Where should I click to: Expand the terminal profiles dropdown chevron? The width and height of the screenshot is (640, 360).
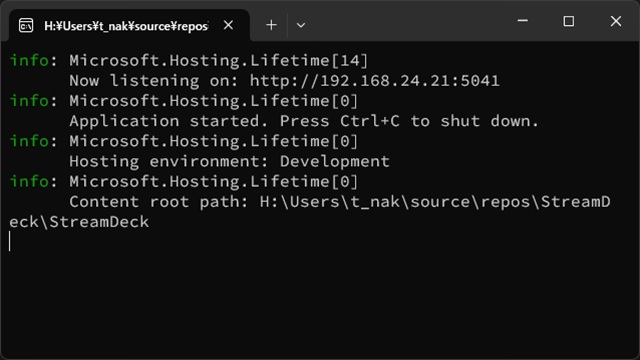(x=301, y=25)
